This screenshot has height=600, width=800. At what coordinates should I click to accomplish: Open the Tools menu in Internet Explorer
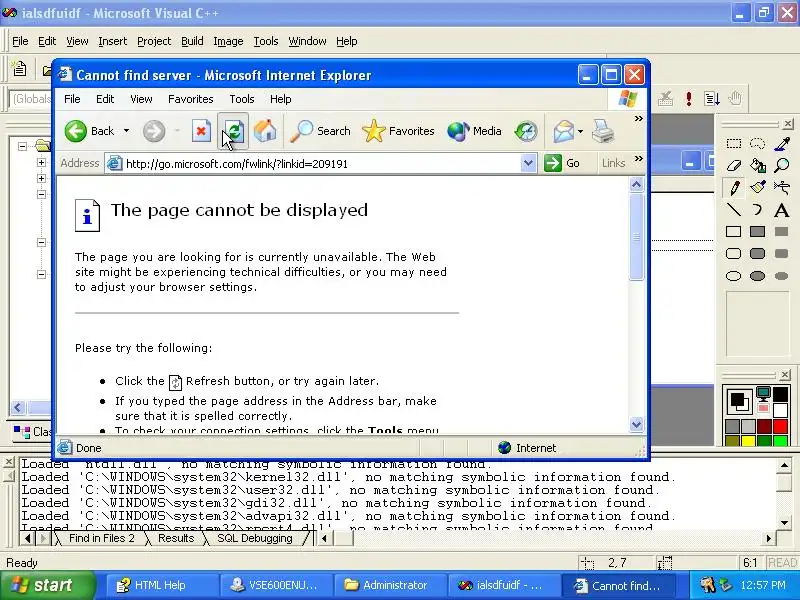coord(242,99)
